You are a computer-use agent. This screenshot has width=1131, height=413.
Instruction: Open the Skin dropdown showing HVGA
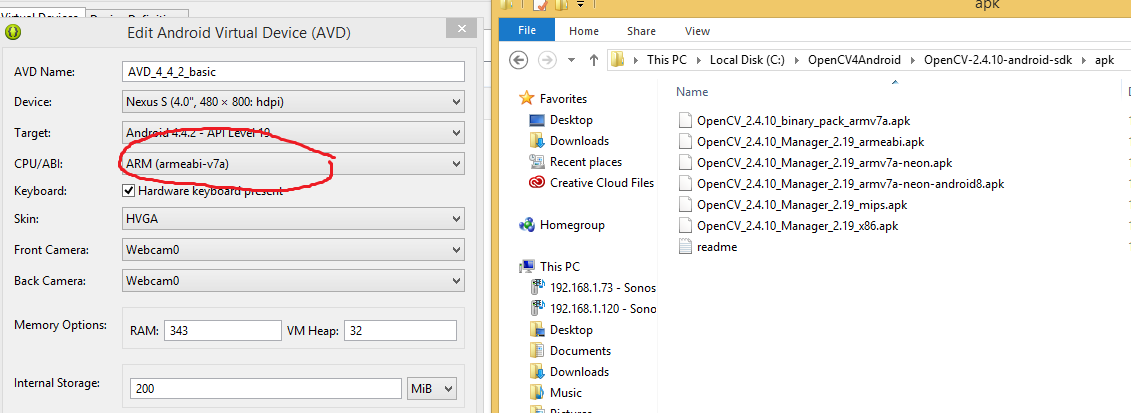[293, 220]
